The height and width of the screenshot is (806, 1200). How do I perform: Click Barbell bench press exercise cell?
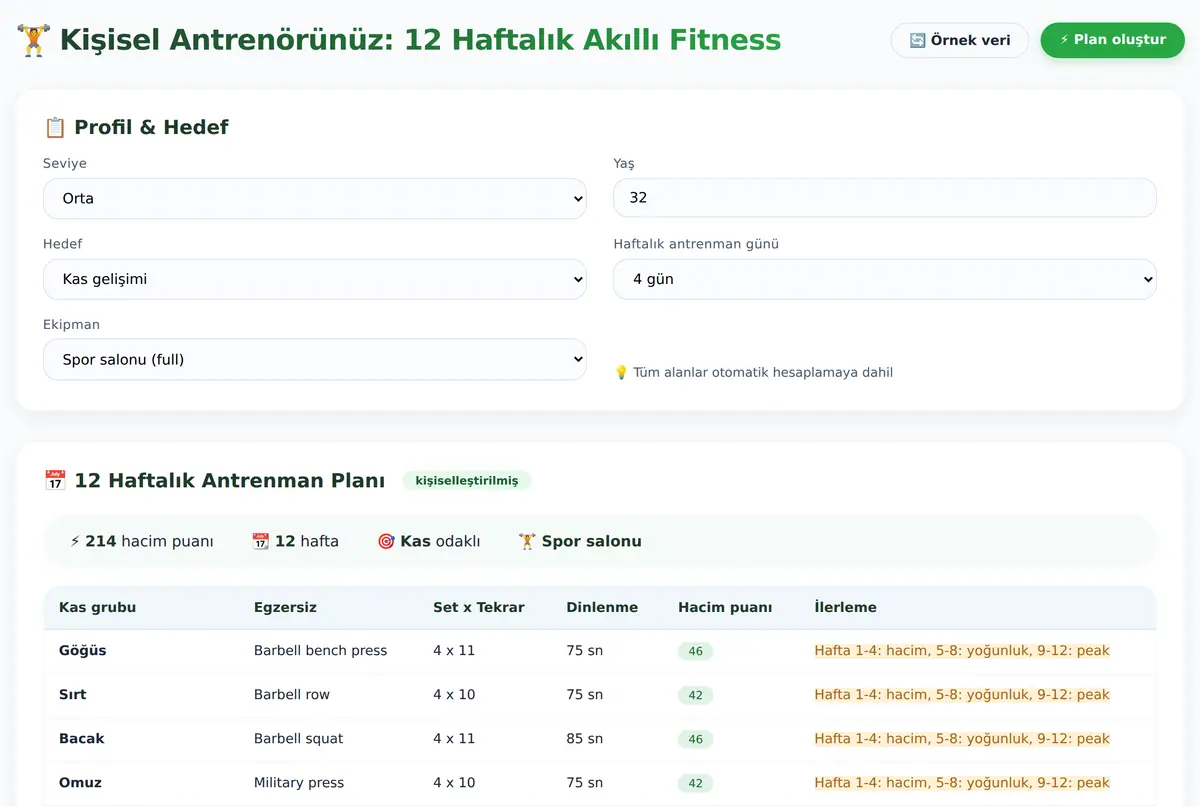(x=320, y=650)
